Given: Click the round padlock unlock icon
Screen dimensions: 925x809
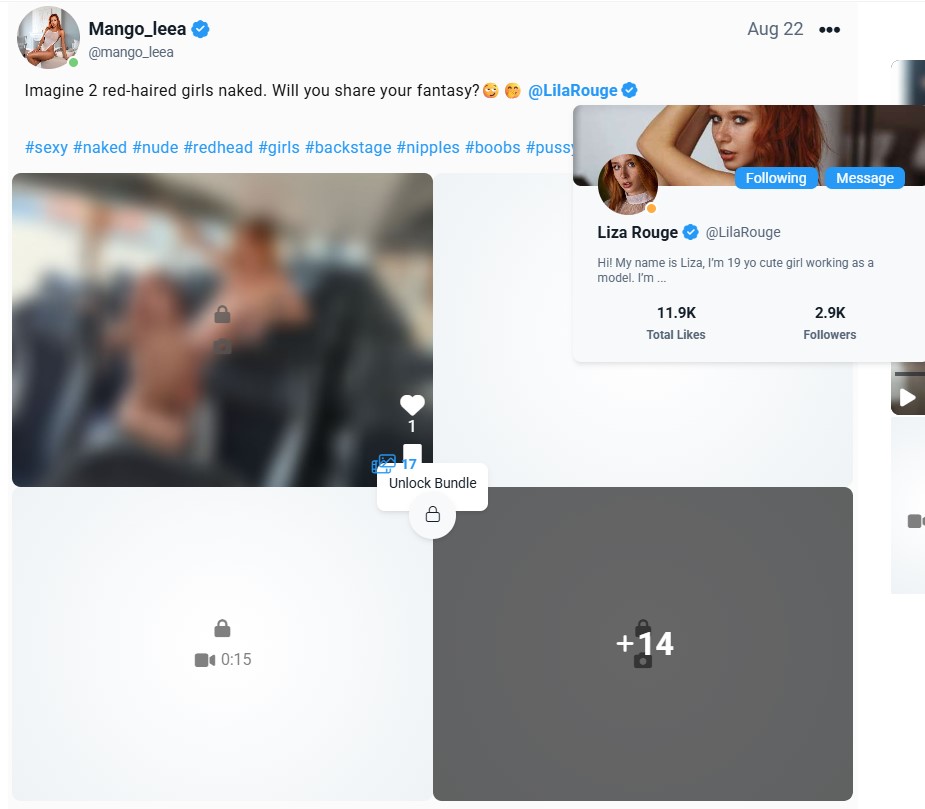Looking at the screenshot, I should pos(433,515).
